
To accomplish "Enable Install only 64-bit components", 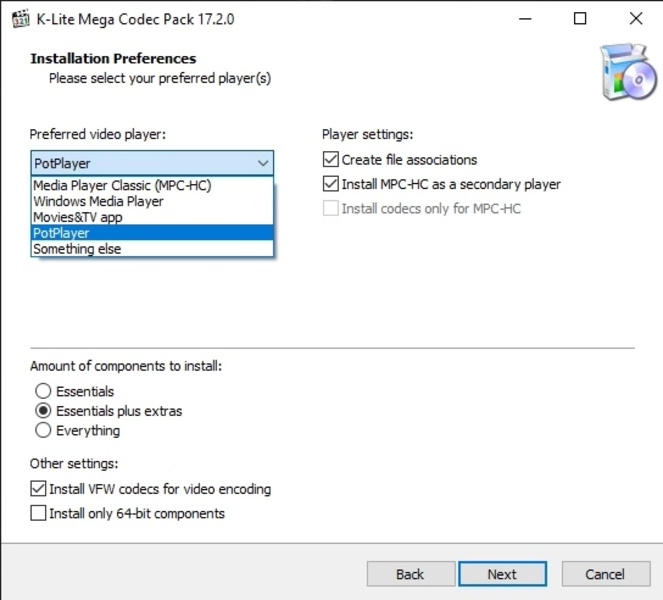I will 38,513.
